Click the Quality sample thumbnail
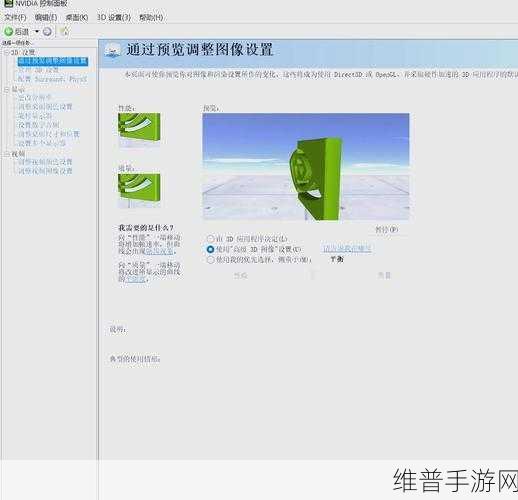 (x=139, y=190)
